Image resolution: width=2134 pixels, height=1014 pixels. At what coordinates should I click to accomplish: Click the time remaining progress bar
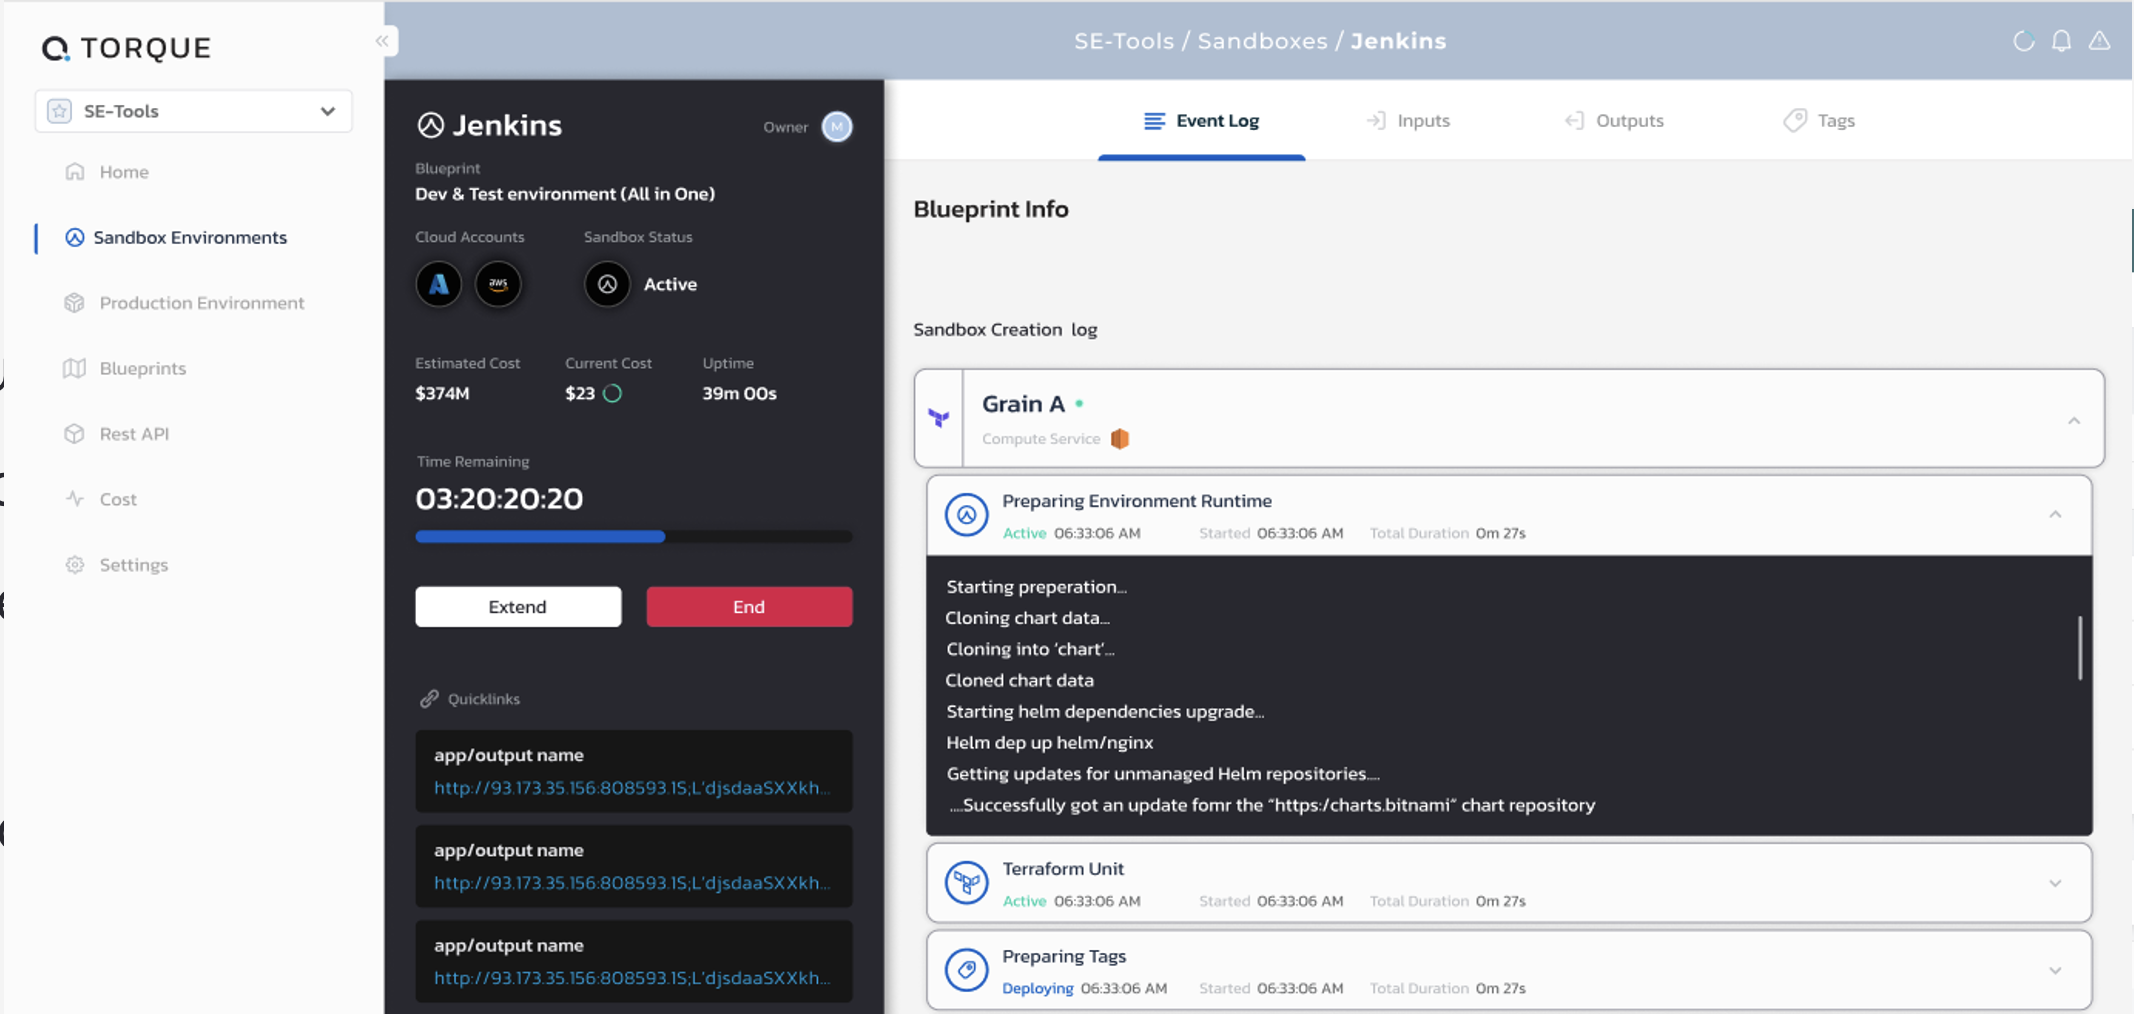[634, 537]
